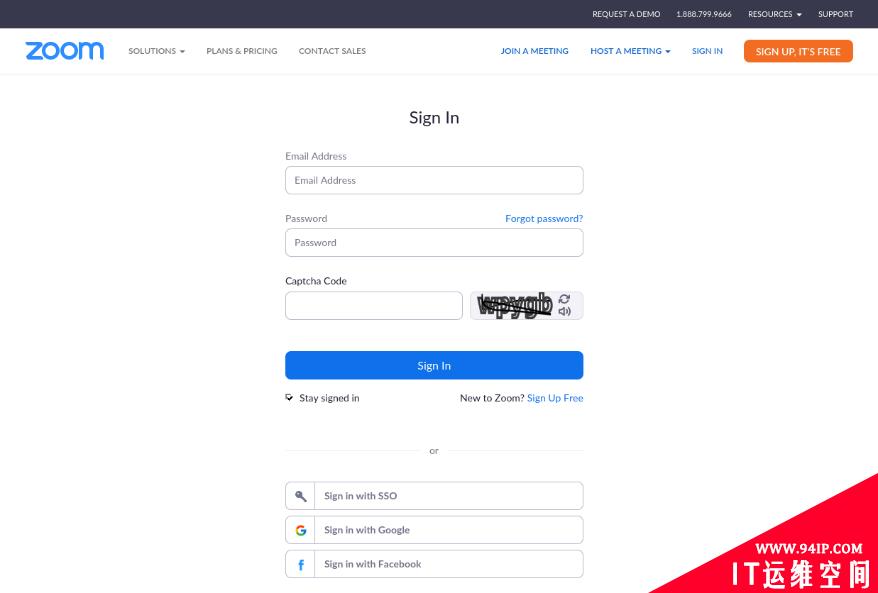Click the Google G icon
This screenshot has width=878, height=593.
pyautogui.click(x=301, y=530)
